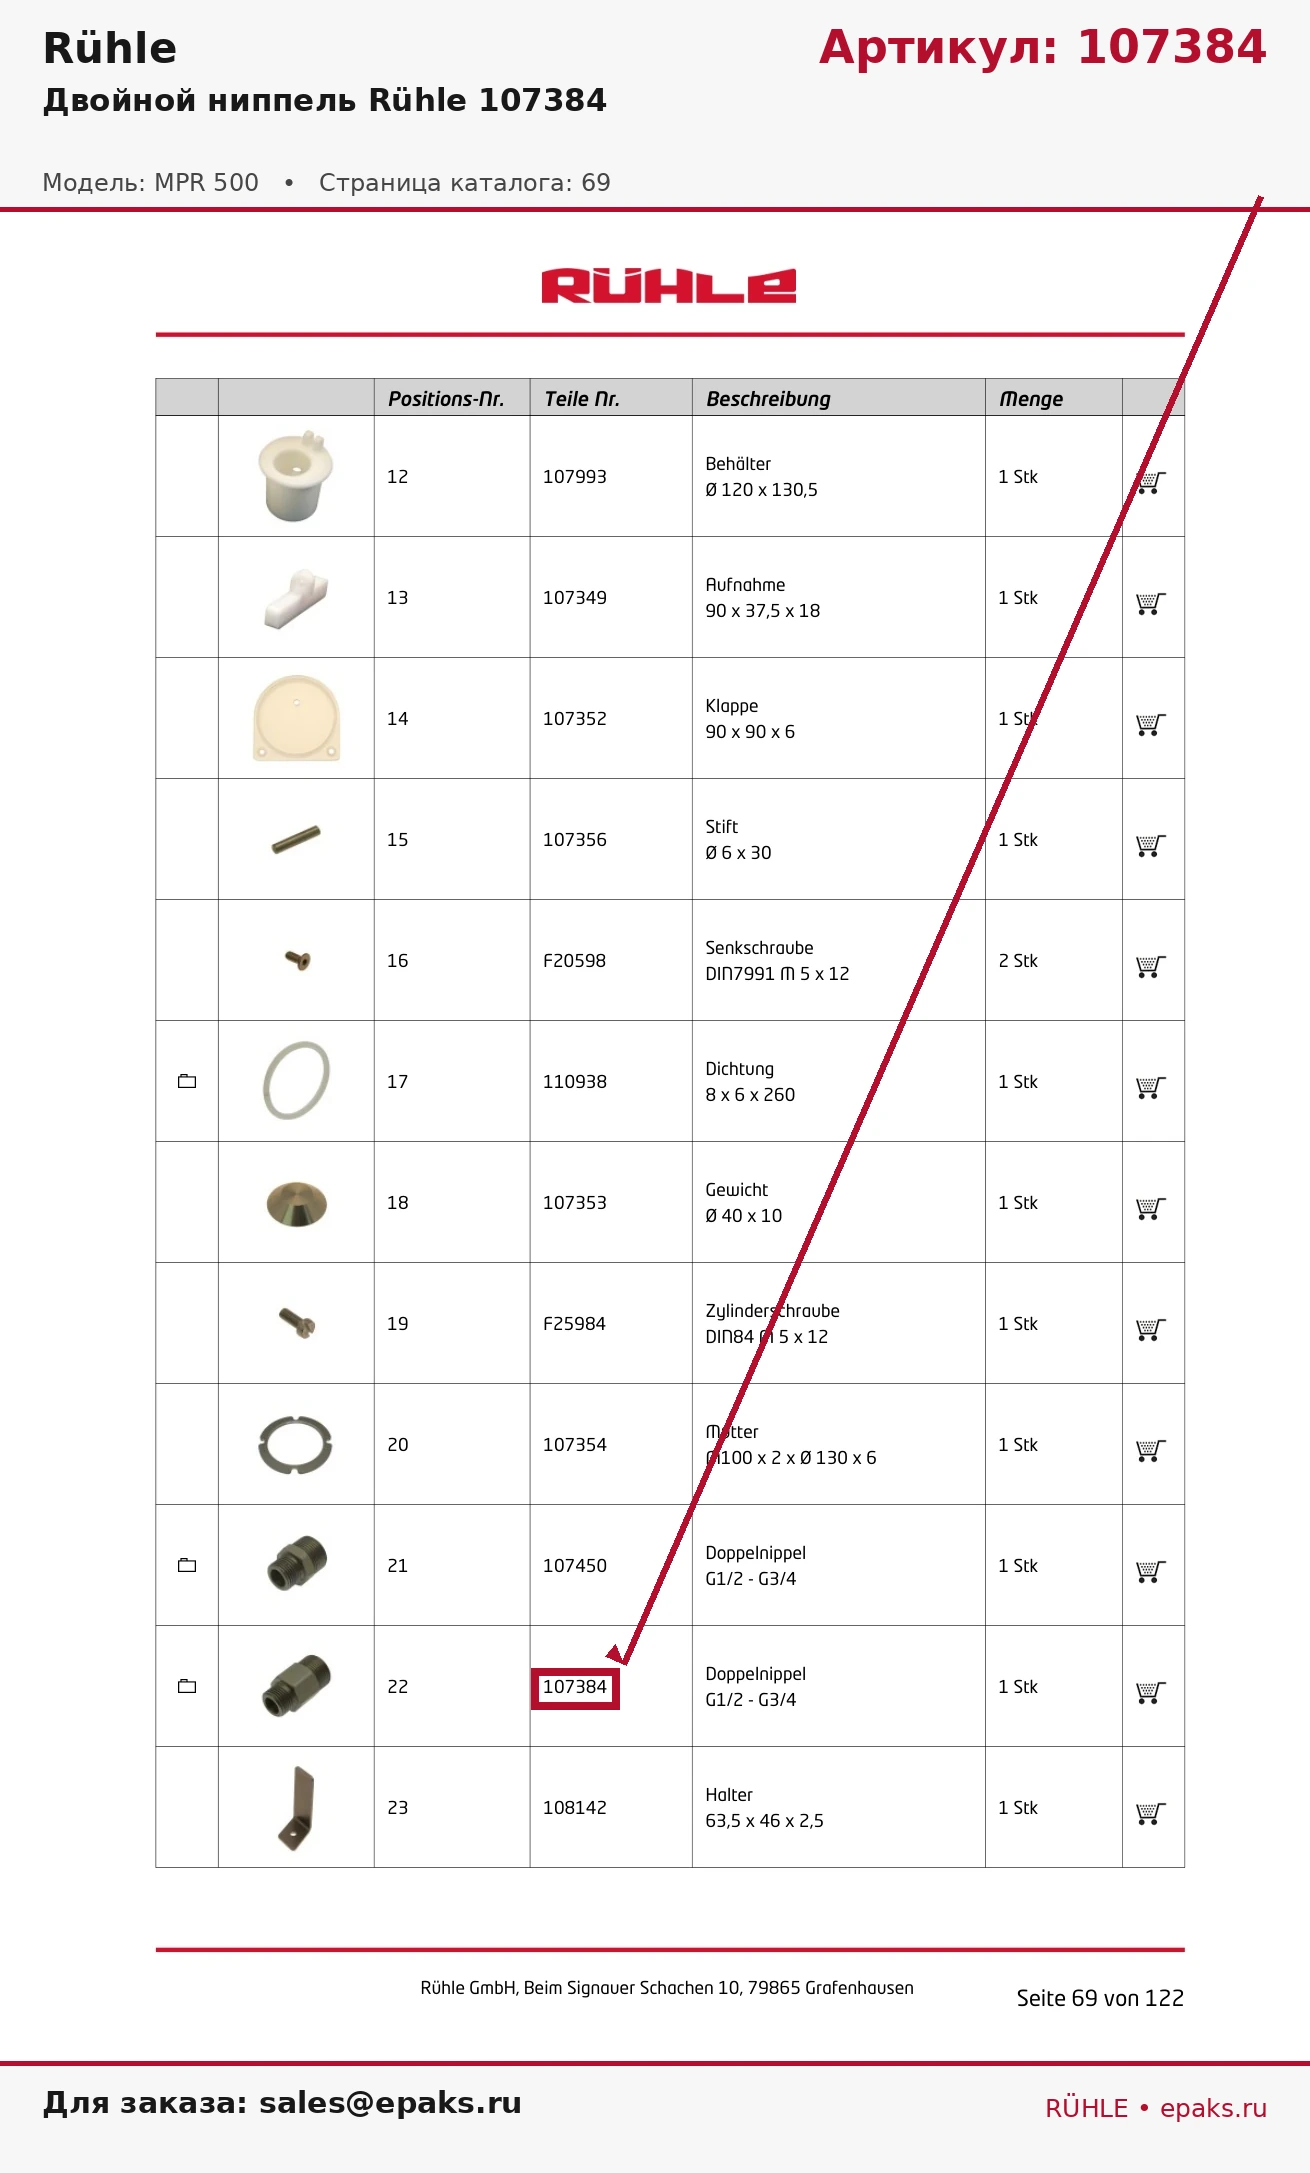Viewport: 1310px width, 2173px height.
Task: Click highlighted part number 107384
Action: coord(575,1688)
